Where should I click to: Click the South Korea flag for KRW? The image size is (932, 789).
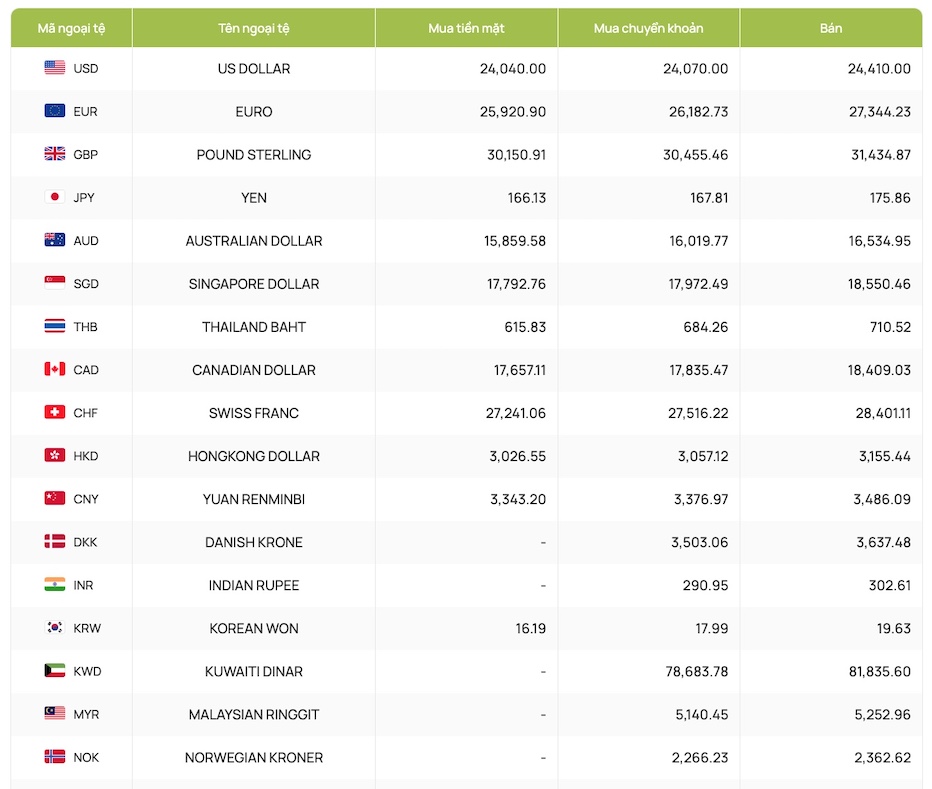(x=55, y=628)
